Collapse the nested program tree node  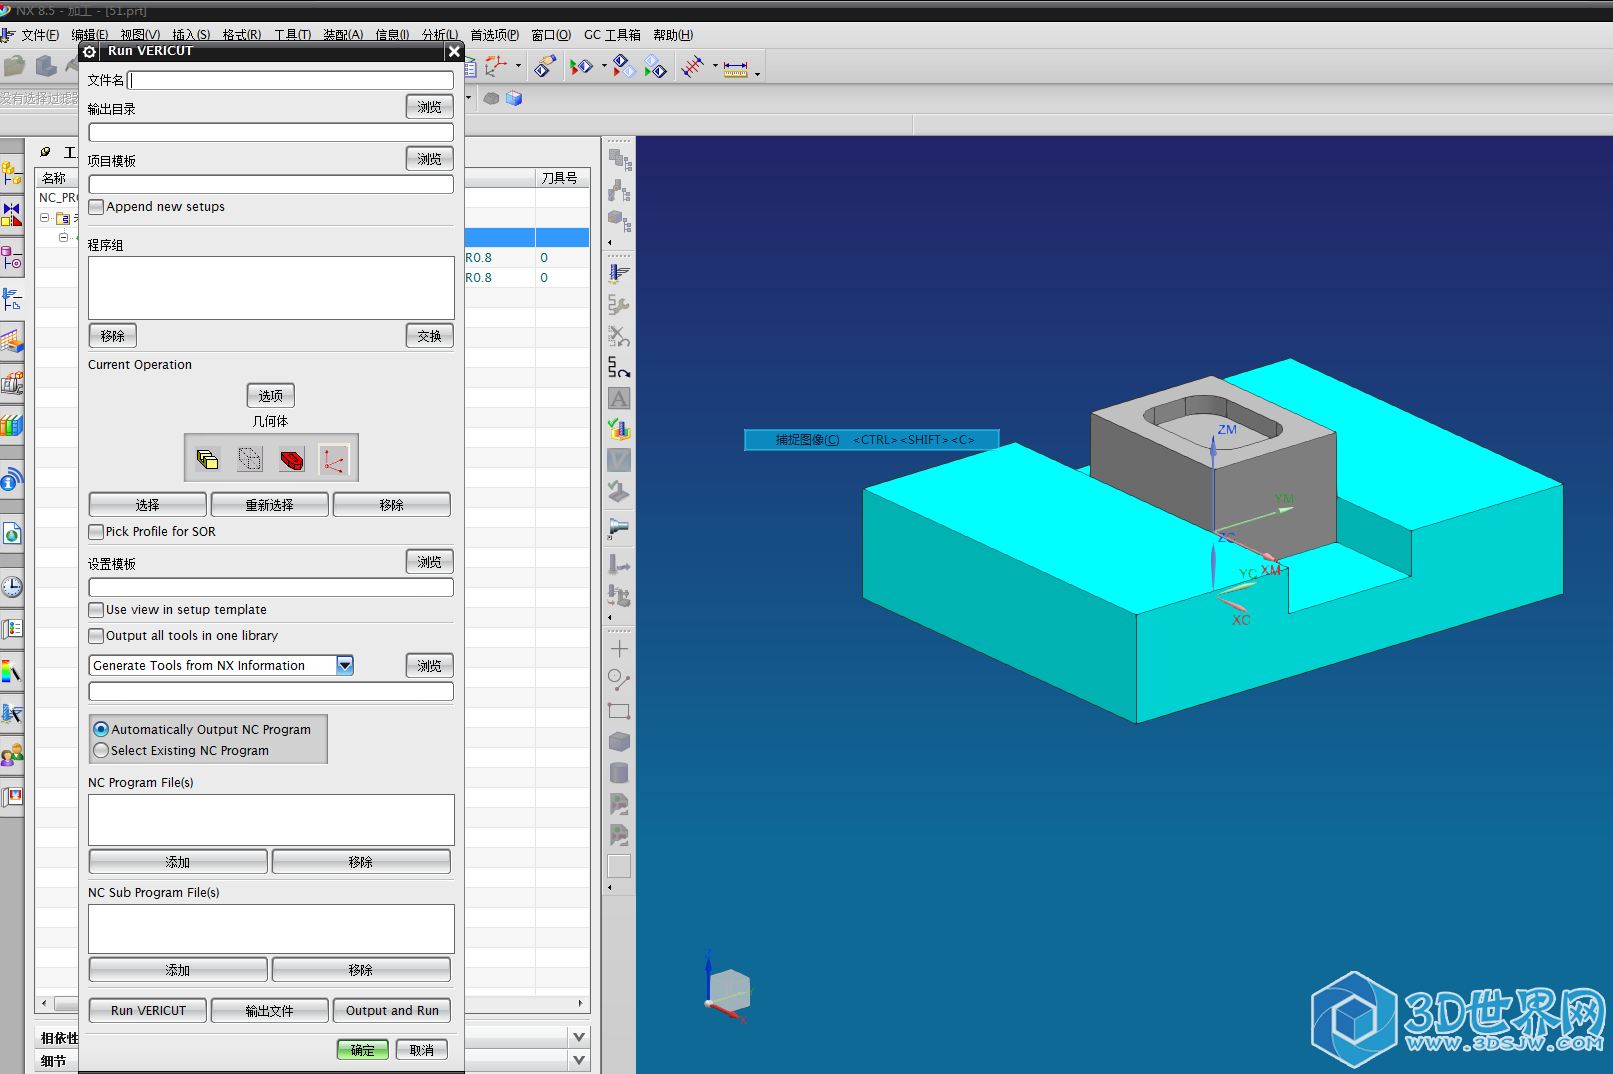point(63,237)
